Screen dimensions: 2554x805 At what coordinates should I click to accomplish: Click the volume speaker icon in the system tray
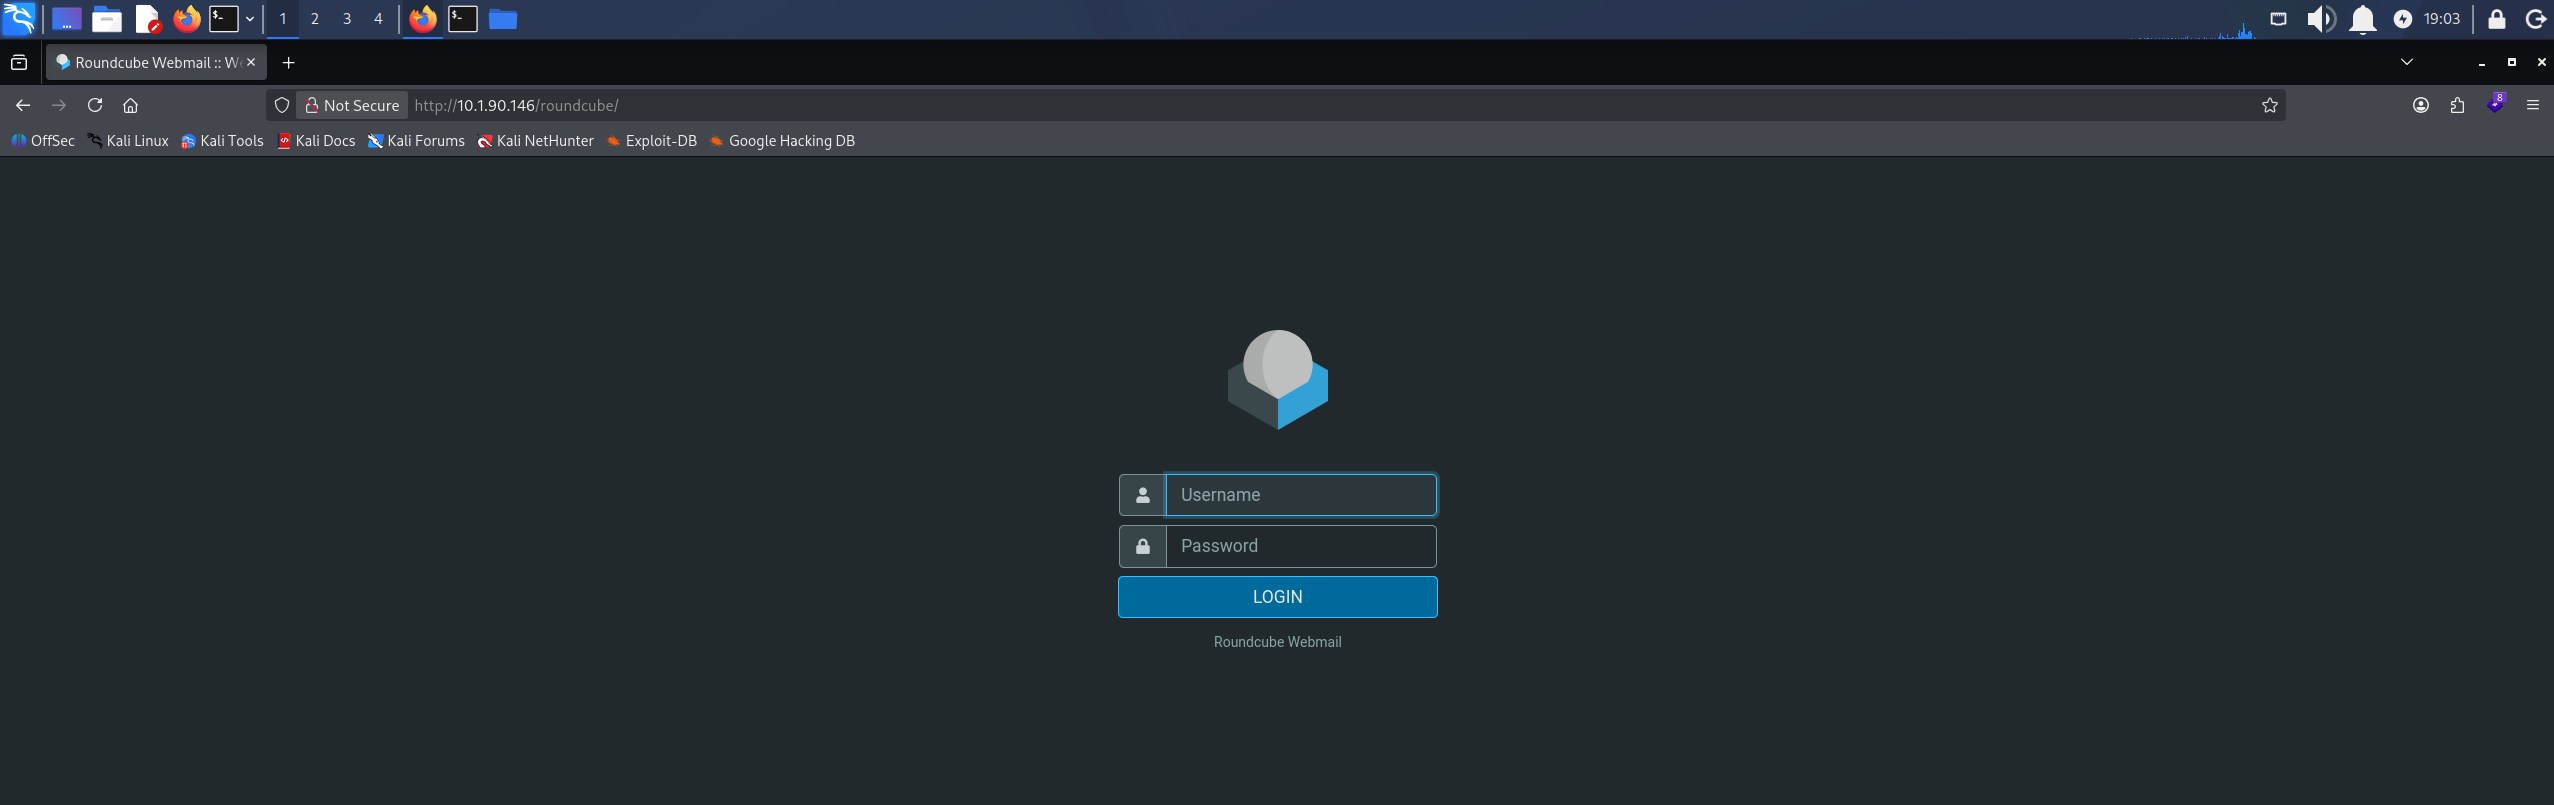(2321, 18)
